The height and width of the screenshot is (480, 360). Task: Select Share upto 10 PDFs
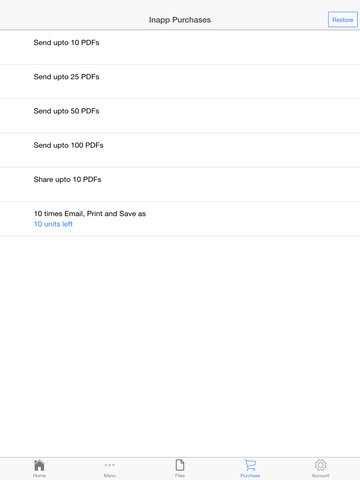coord(180,185)
